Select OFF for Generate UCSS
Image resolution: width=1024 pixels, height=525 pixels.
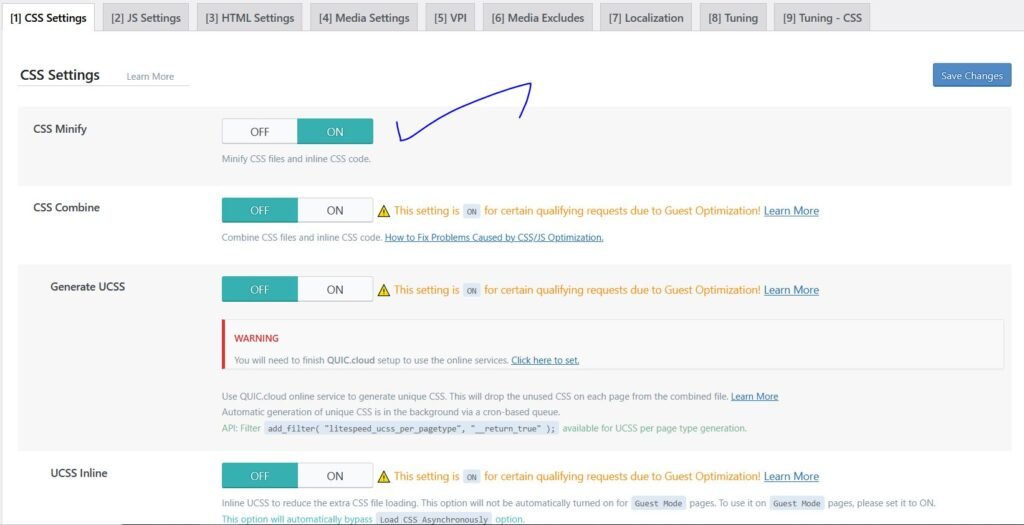click(260, 289)
